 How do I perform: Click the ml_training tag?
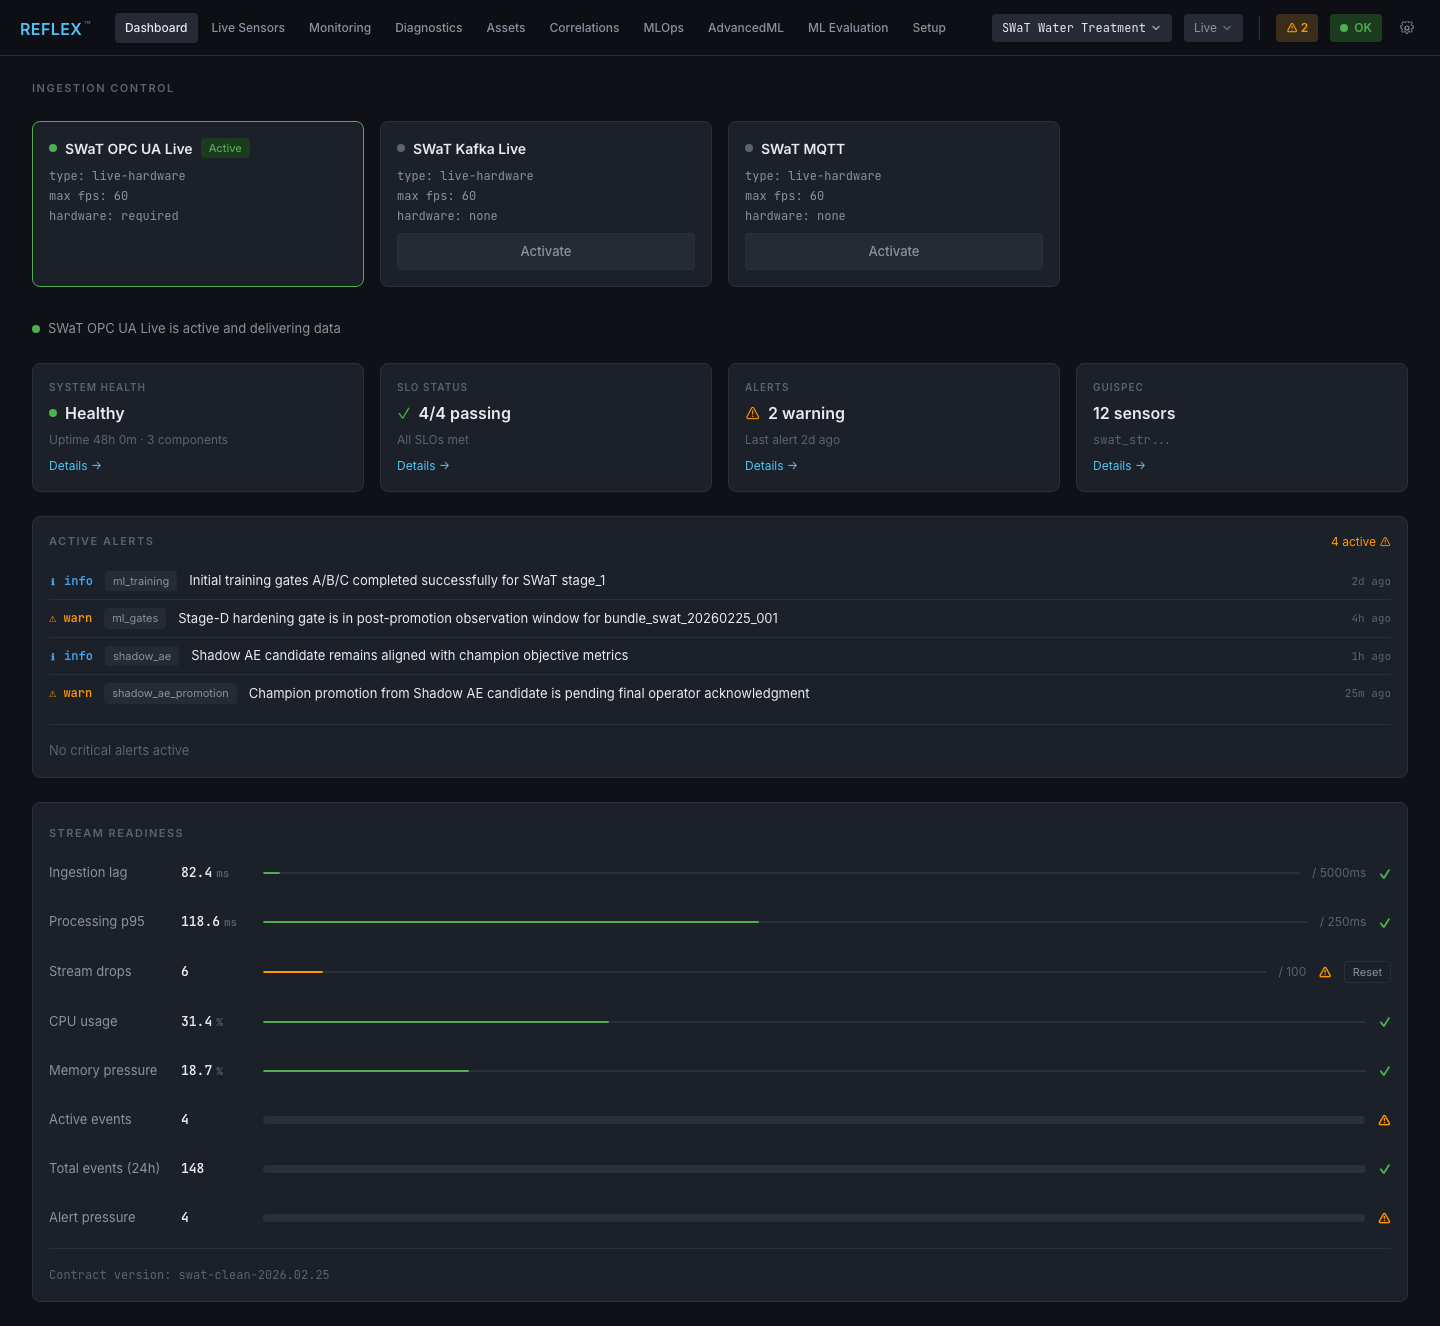(141, 581)
